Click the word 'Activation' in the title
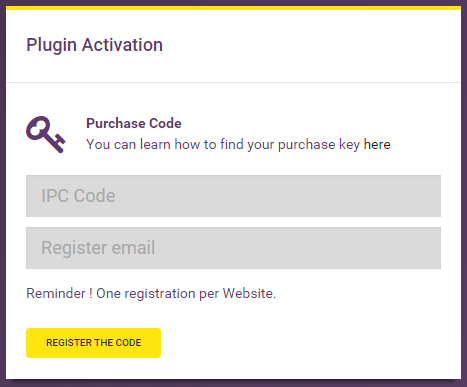Screen dimensions: 467x387 122,45
